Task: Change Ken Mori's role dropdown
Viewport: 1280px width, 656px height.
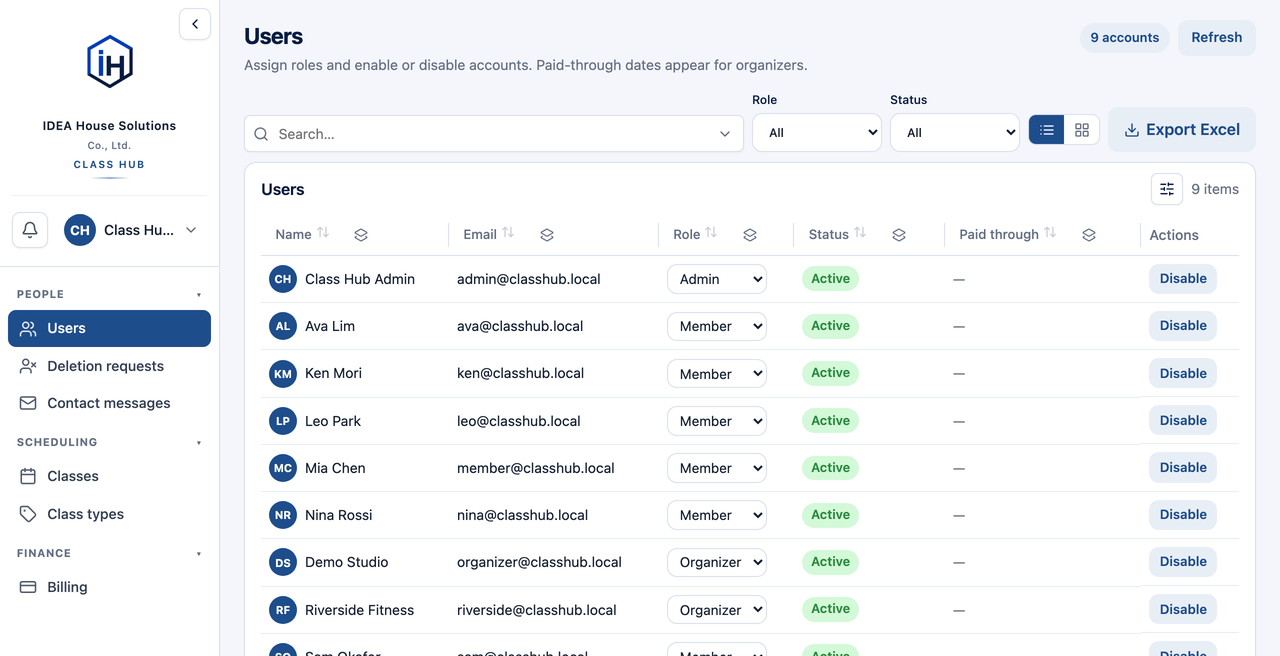Action: tap(717, 374)
